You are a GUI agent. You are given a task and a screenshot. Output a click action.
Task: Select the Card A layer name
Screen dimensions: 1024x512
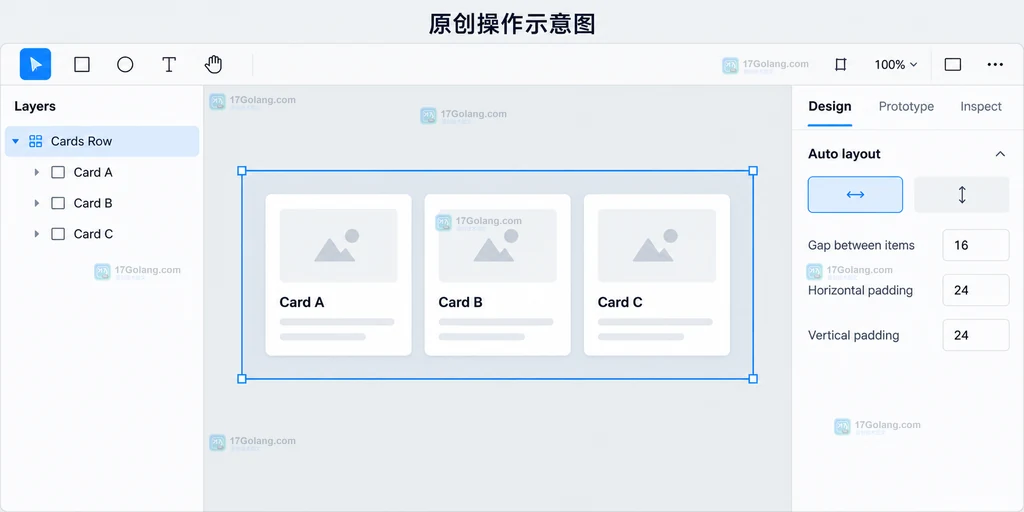[93, 172]
